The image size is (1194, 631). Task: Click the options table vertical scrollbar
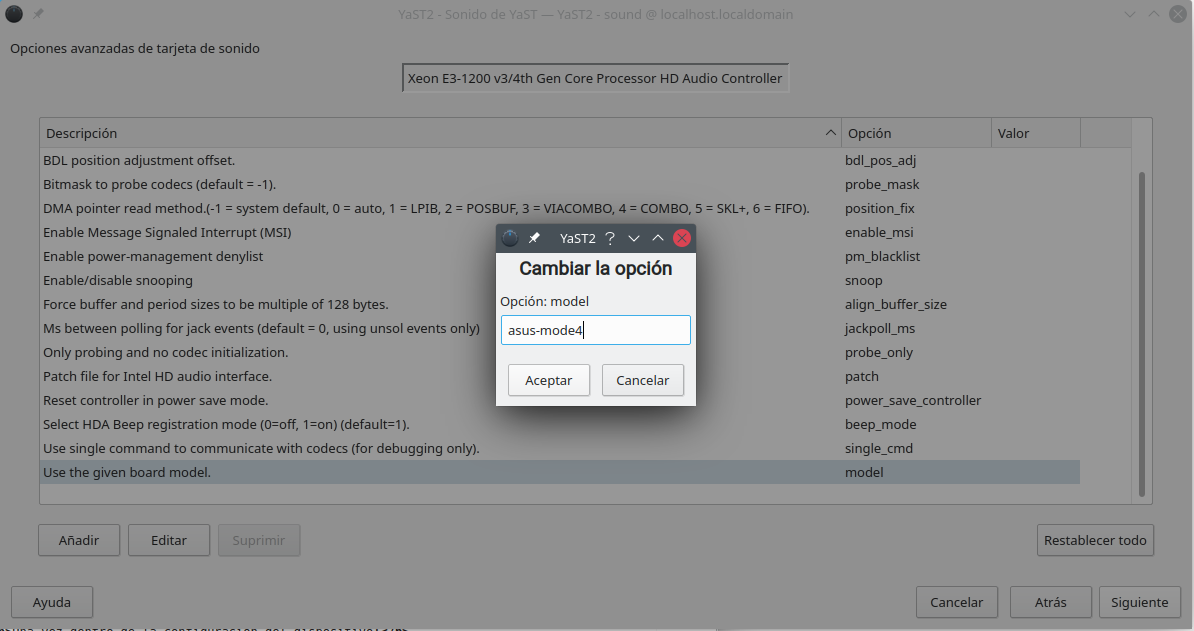tap(1142, 330)
